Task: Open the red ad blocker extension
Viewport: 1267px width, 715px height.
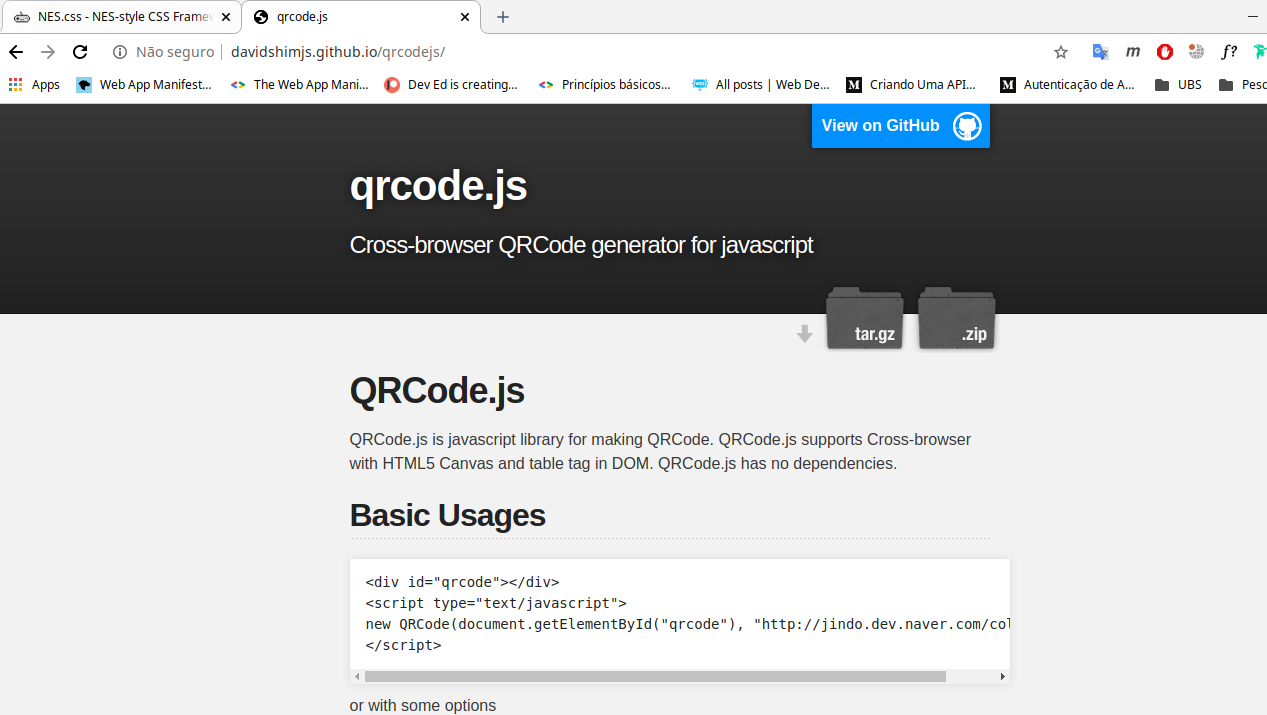Action: tap(1165, 52)
